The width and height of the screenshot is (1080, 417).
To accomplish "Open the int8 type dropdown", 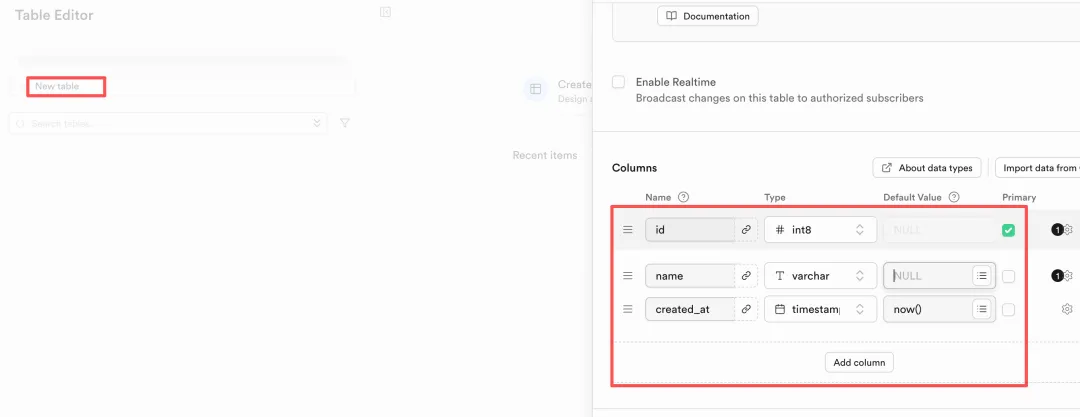I will click(820, 230).
